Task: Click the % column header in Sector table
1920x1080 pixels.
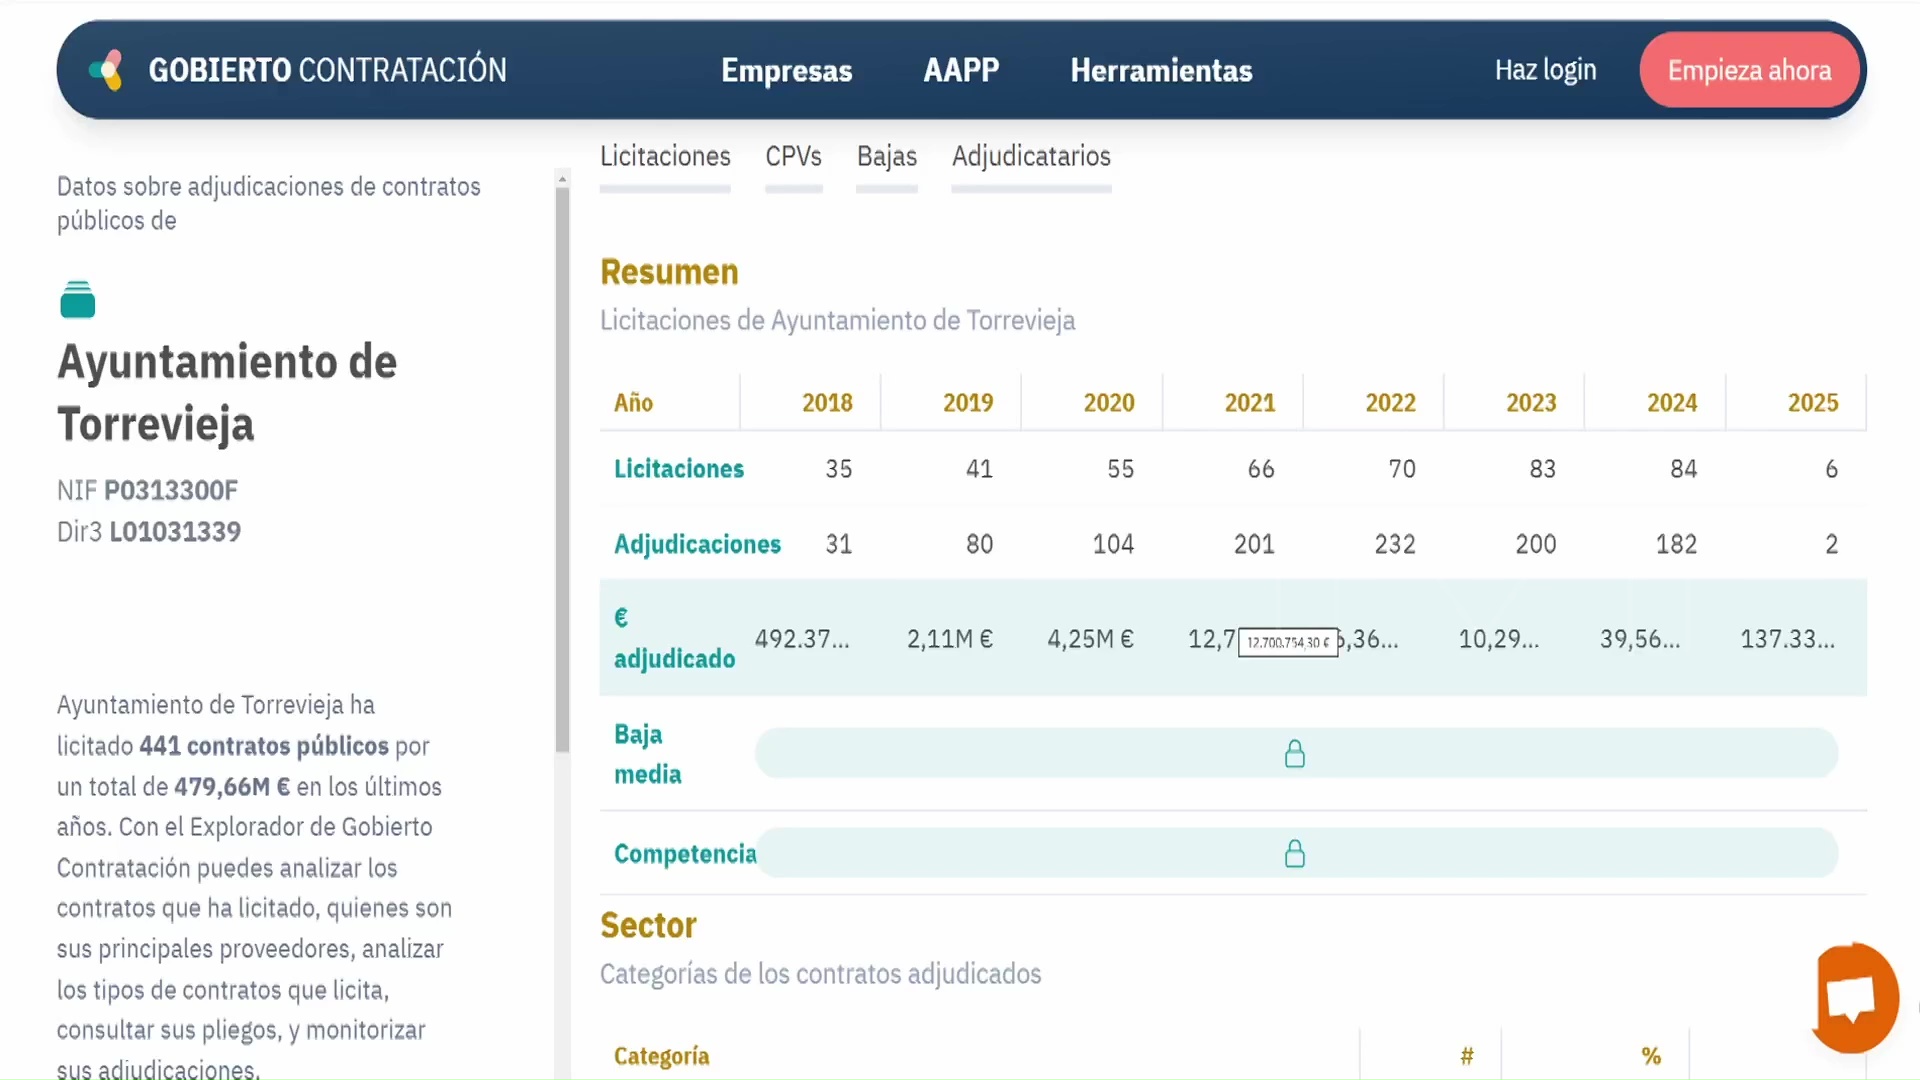Action: click(1651, 1056)
